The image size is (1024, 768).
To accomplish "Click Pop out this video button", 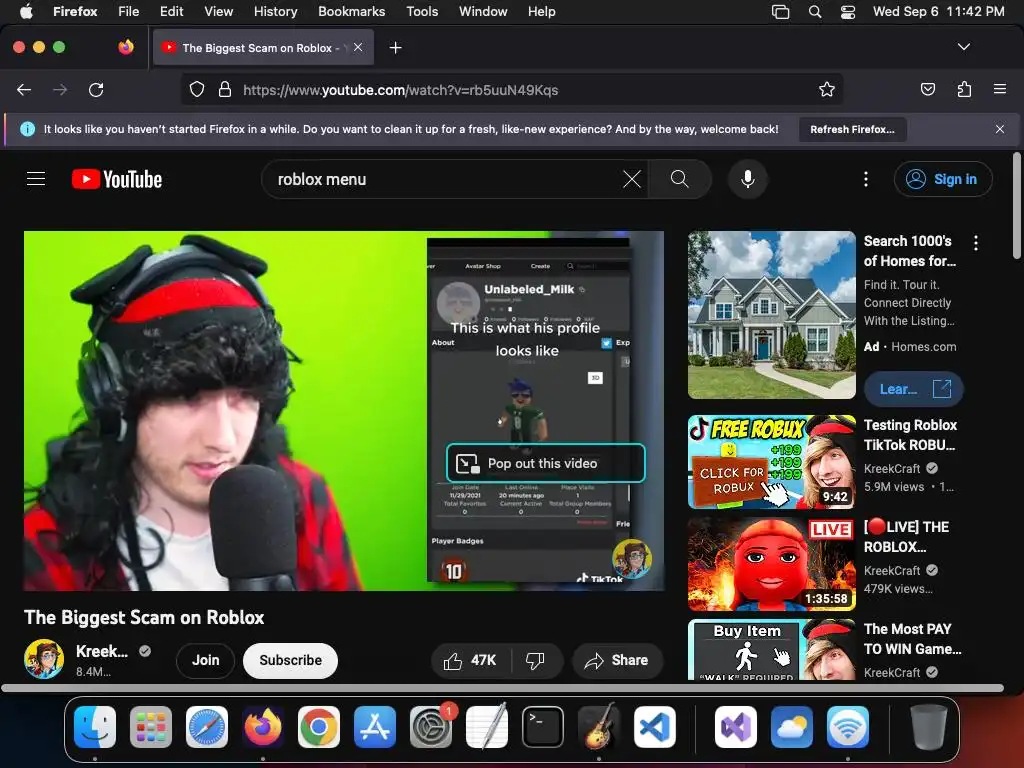I will [x=545, y=463].
